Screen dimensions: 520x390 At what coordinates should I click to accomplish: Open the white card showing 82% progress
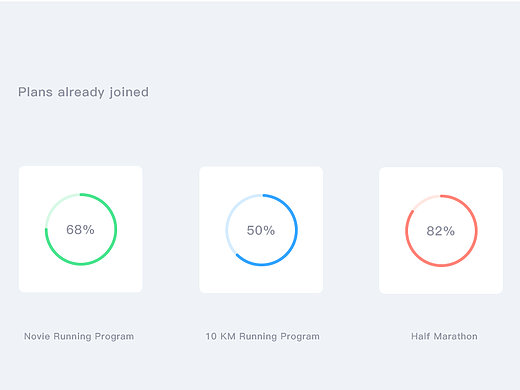click(441, 230)
